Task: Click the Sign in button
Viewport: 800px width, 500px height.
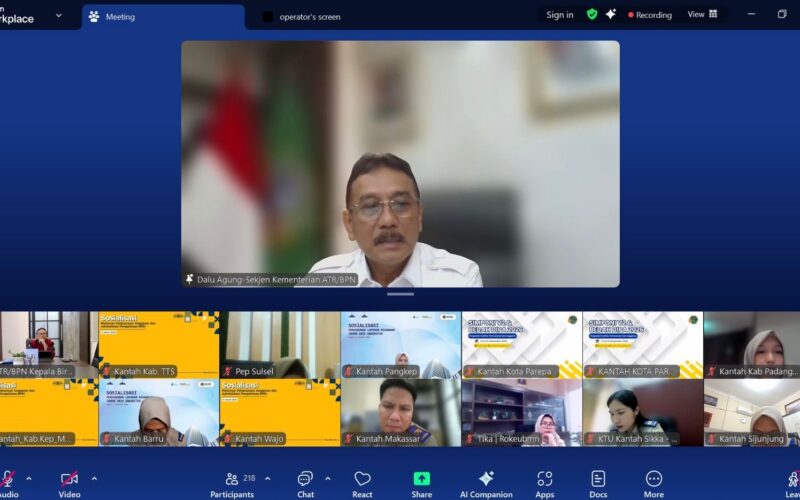Action: tap(560, 15)
